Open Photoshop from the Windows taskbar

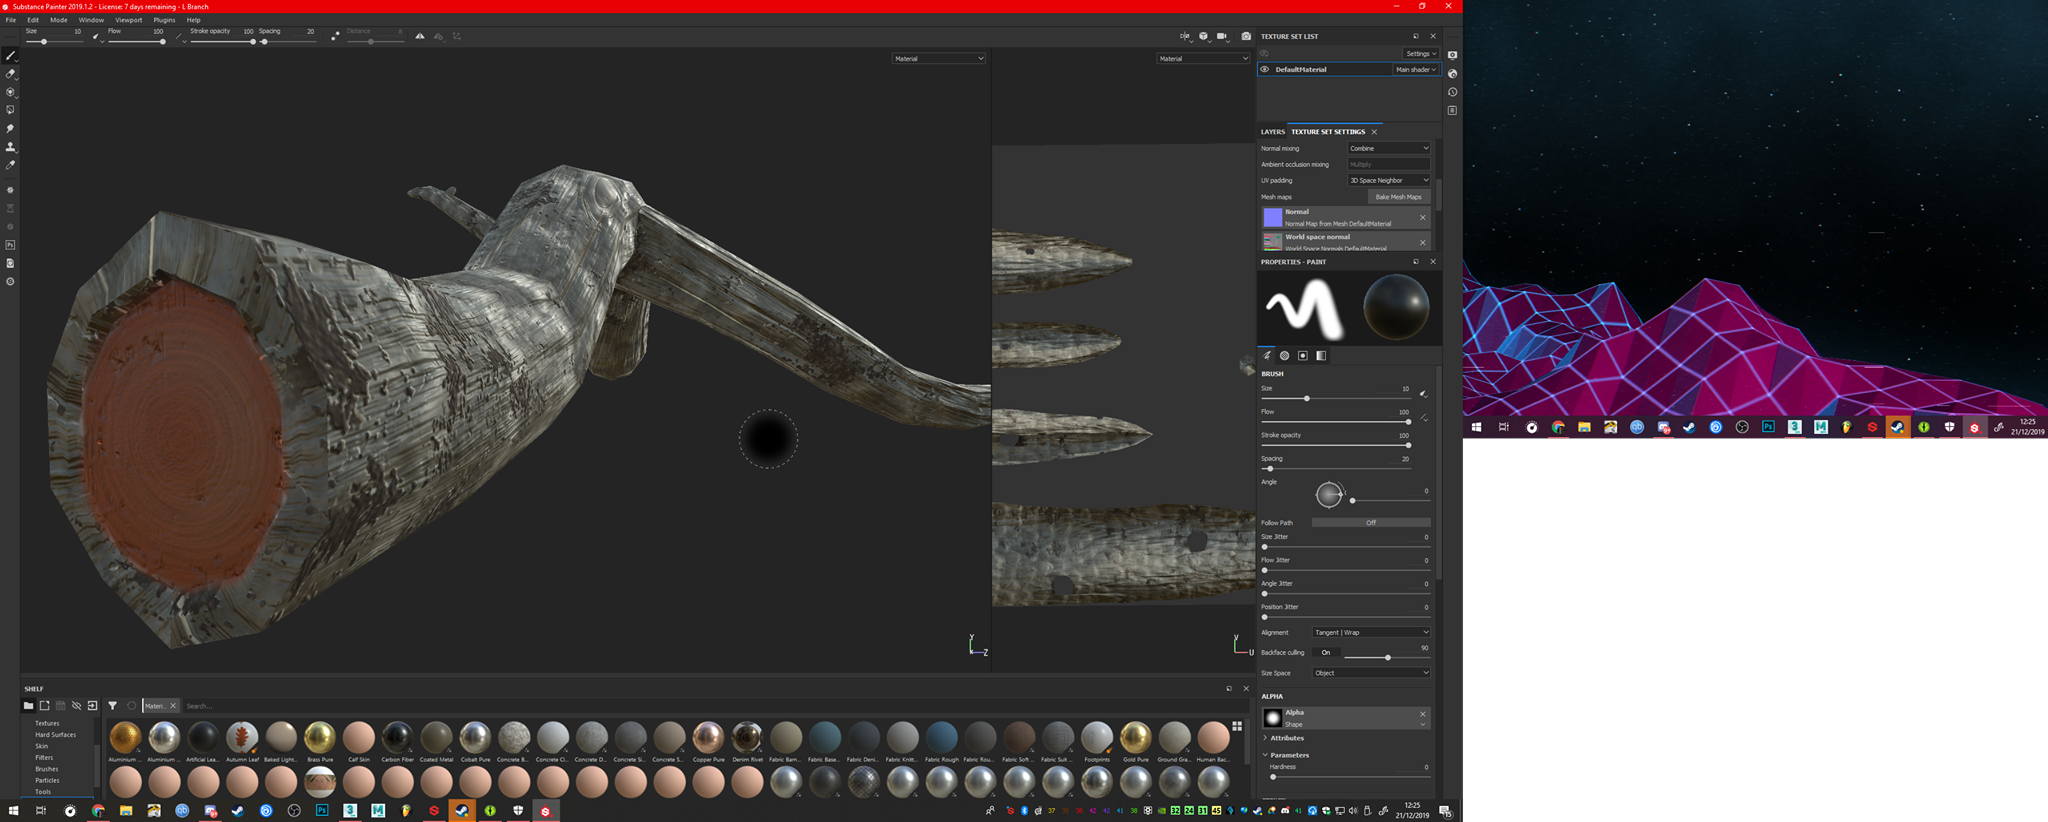[x=322, y=811]
